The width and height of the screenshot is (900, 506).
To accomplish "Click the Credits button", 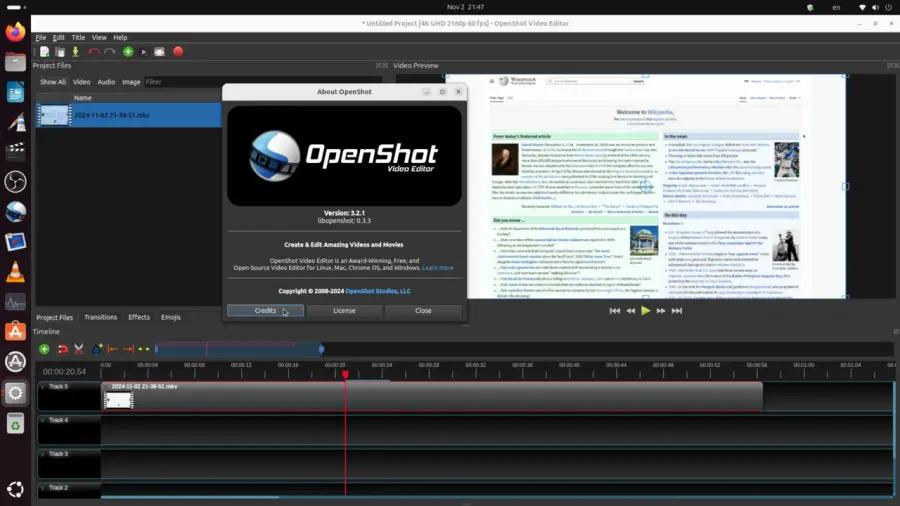I will click(265, 310).
